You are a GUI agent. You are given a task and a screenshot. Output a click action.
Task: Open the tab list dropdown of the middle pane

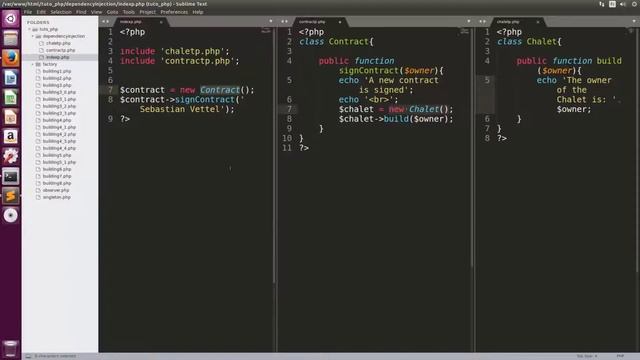(x=469, y=21)
